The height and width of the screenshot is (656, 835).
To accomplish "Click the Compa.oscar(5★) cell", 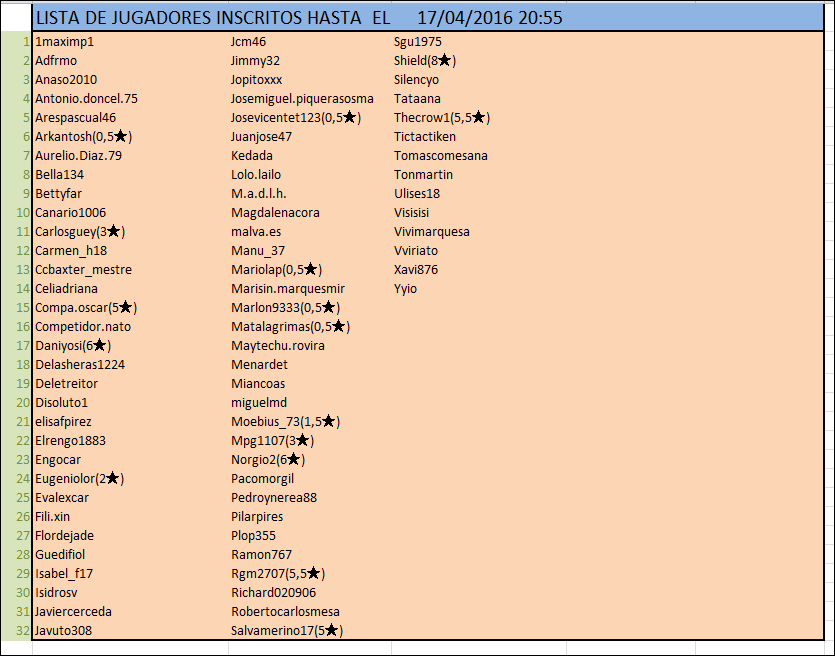I will tap(86, 307).
